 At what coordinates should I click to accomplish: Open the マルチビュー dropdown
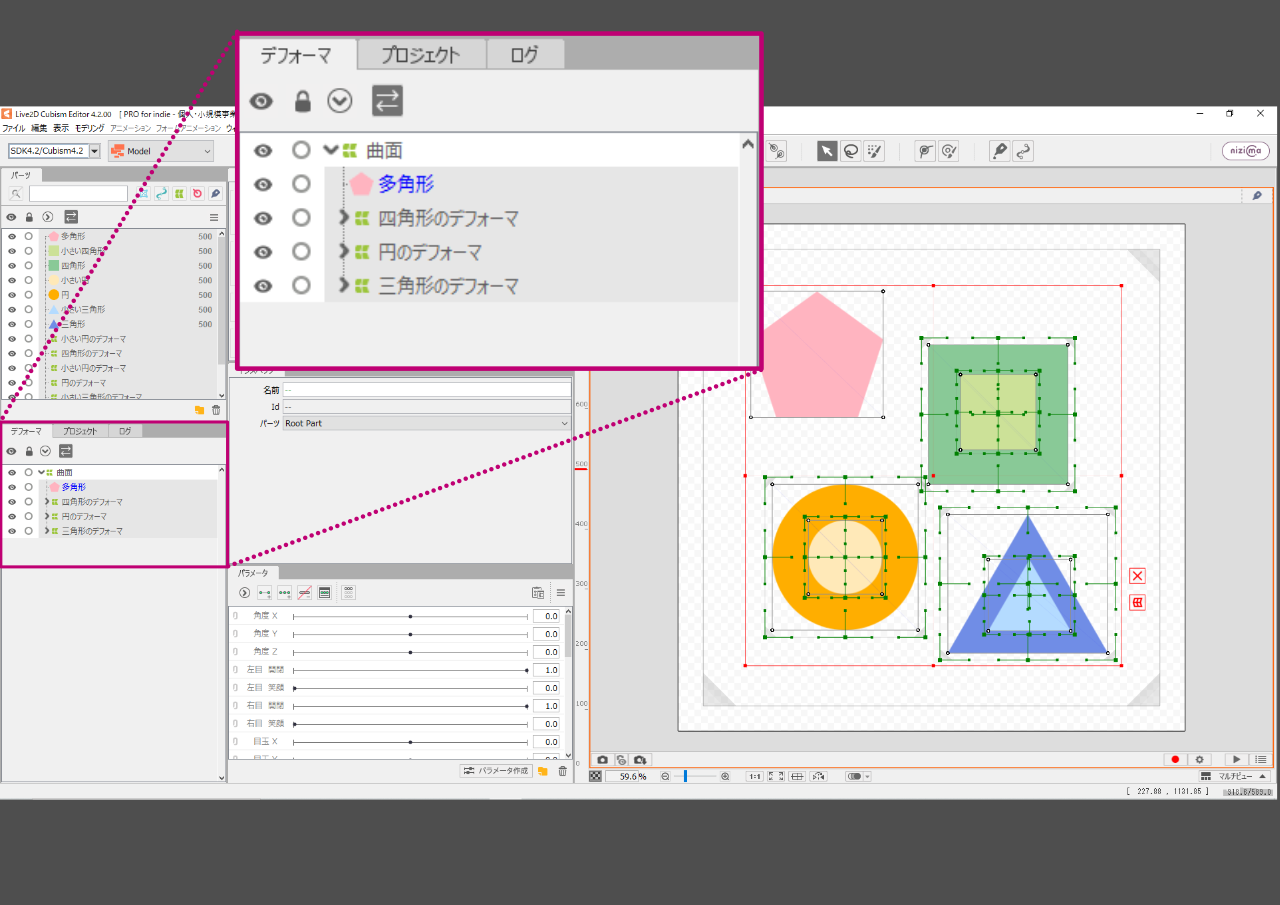[1234, 776]
